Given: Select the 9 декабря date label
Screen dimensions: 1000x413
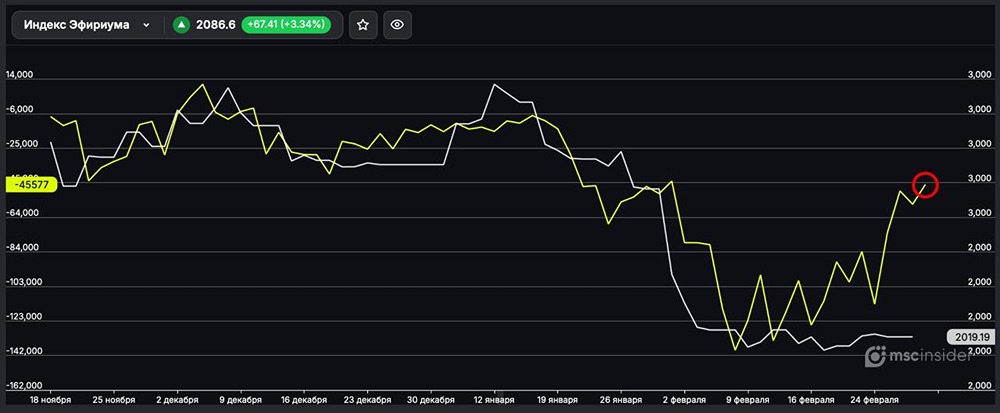Looking at the screenshot, I should point(239,399).
